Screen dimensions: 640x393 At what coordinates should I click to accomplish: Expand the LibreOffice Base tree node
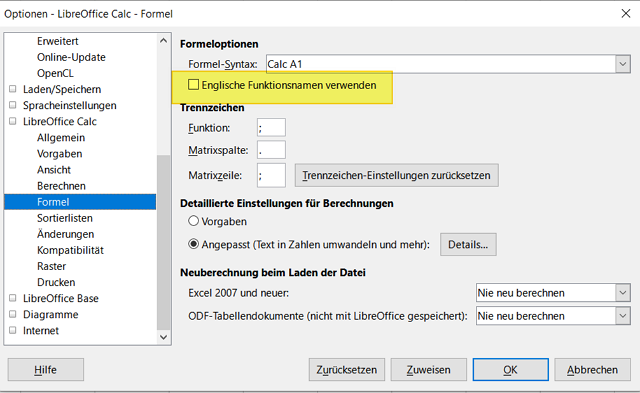pyautogui.click(x=13, y=298)
